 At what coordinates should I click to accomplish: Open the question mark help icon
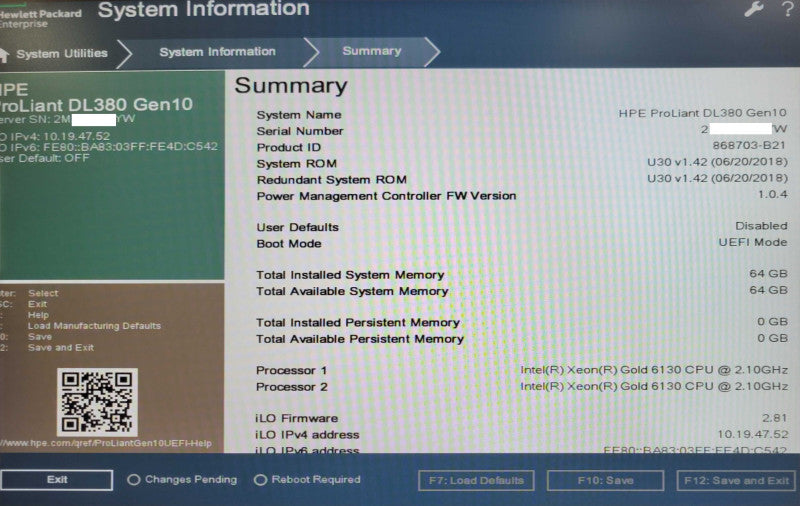pyautogui.click(x=788, y=9)
